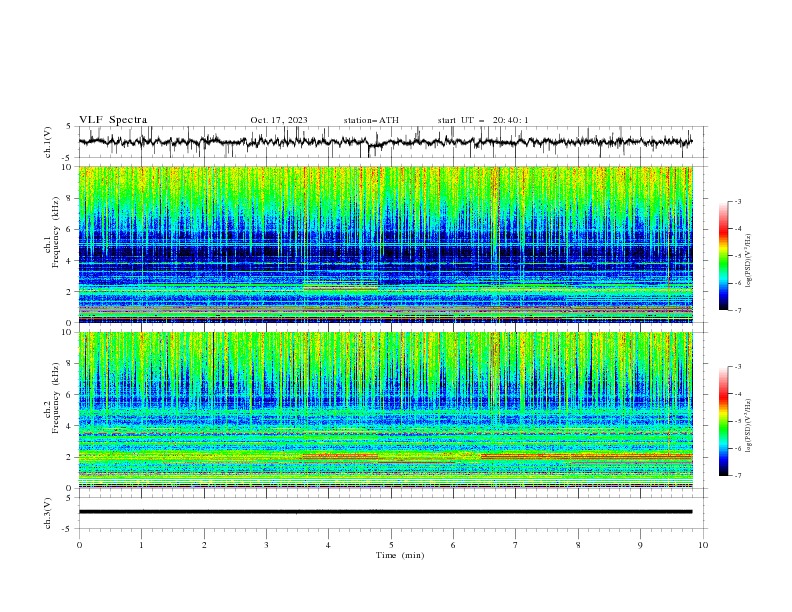The width and height of the screenshot is (792, 612).
Task: Click the lower color scale bar
Action: tap(723, 421)
